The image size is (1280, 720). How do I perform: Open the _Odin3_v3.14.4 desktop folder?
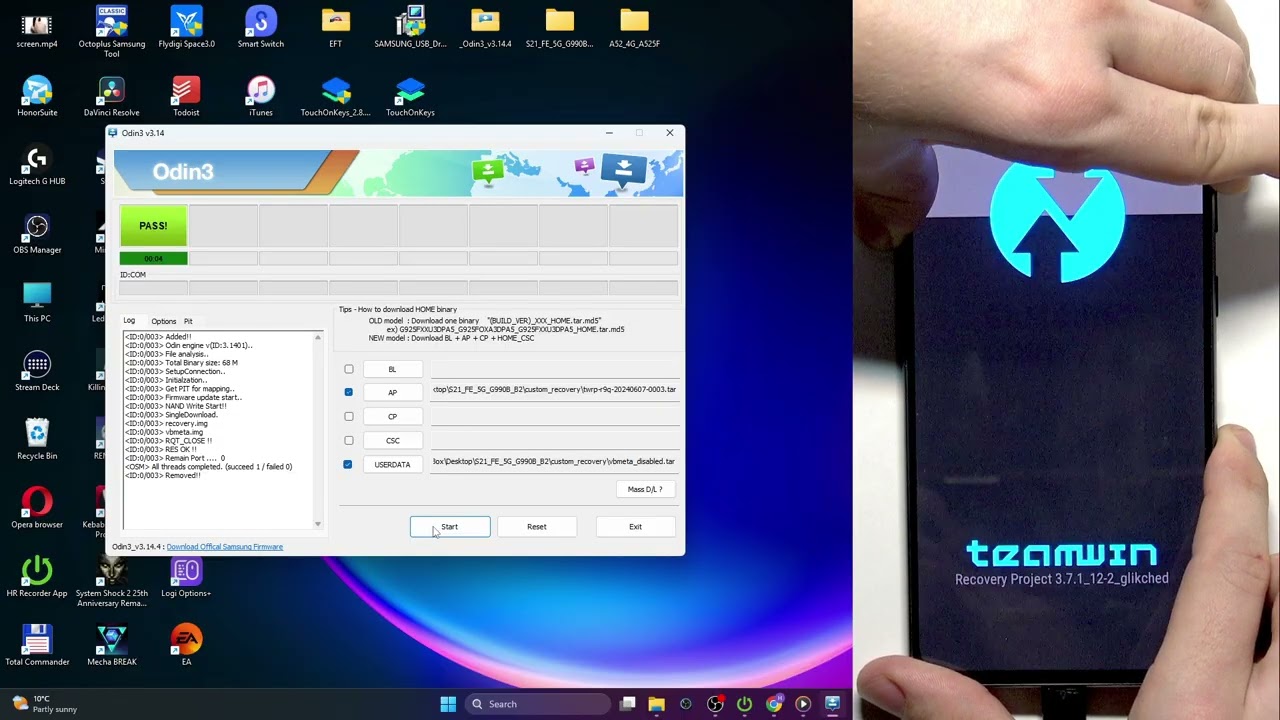[485, 27]
